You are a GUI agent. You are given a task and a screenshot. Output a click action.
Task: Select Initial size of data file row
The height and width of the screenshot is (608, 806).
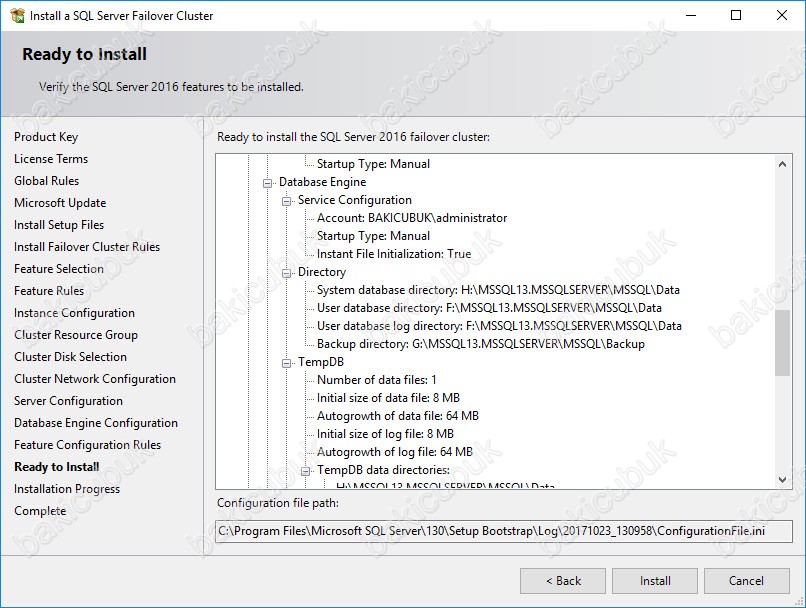click(x=388, y=398)
